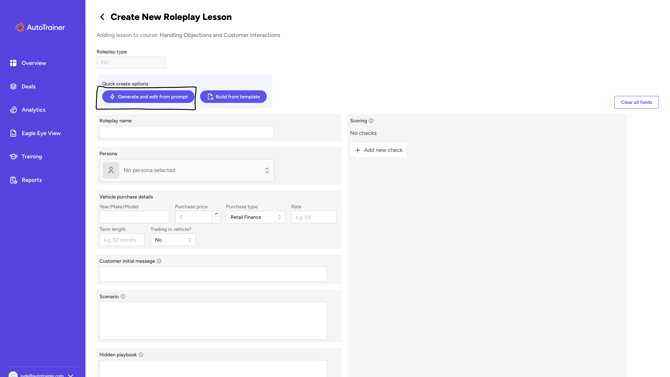The width and height of the screenshot is (670, 377).
Task: Click the Reports icon in sidebar
Action: coord(13,180)
